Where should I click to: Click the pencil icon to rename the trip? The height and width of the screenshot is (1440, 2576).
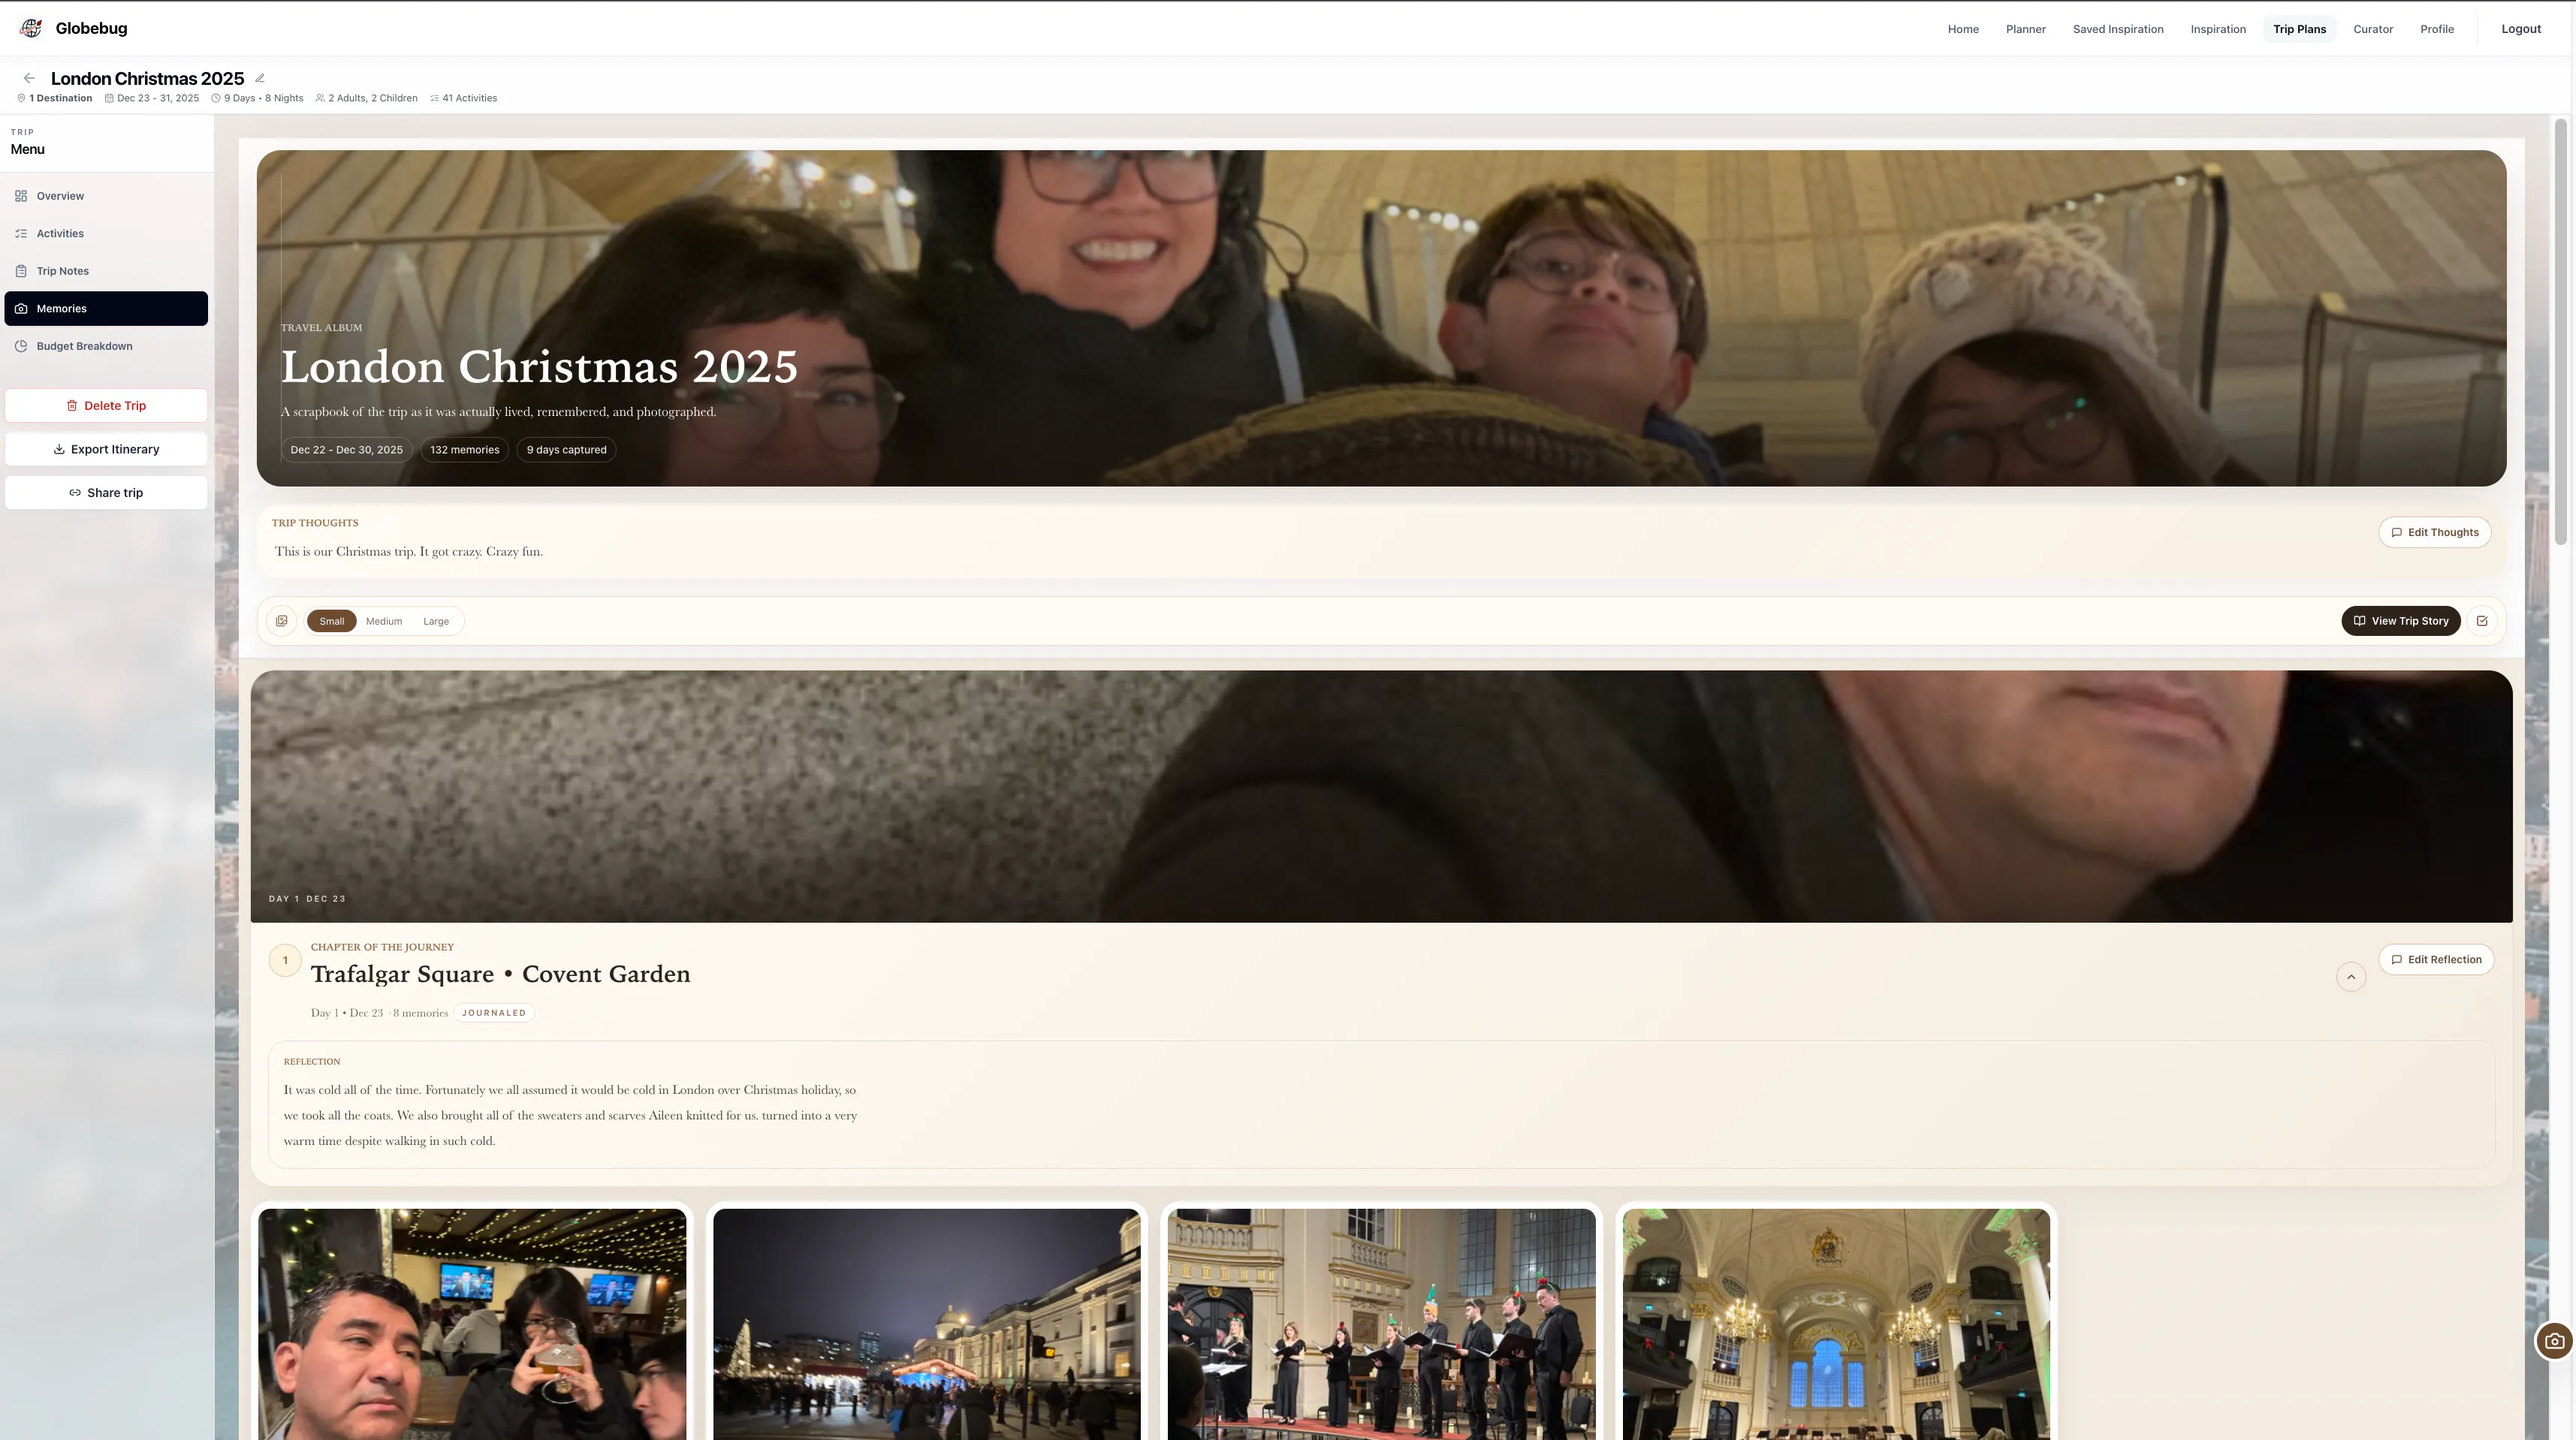(x=260, y=78)
